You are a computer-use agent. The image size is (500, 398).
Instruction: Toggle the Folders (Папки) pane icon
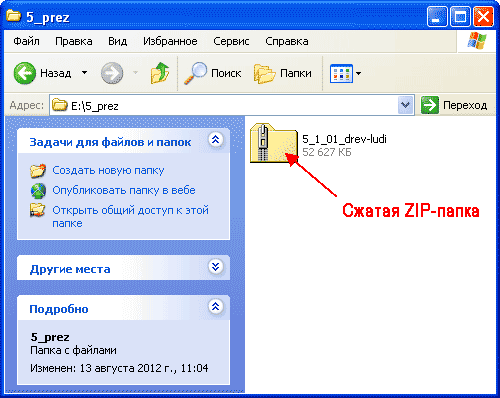264,73
